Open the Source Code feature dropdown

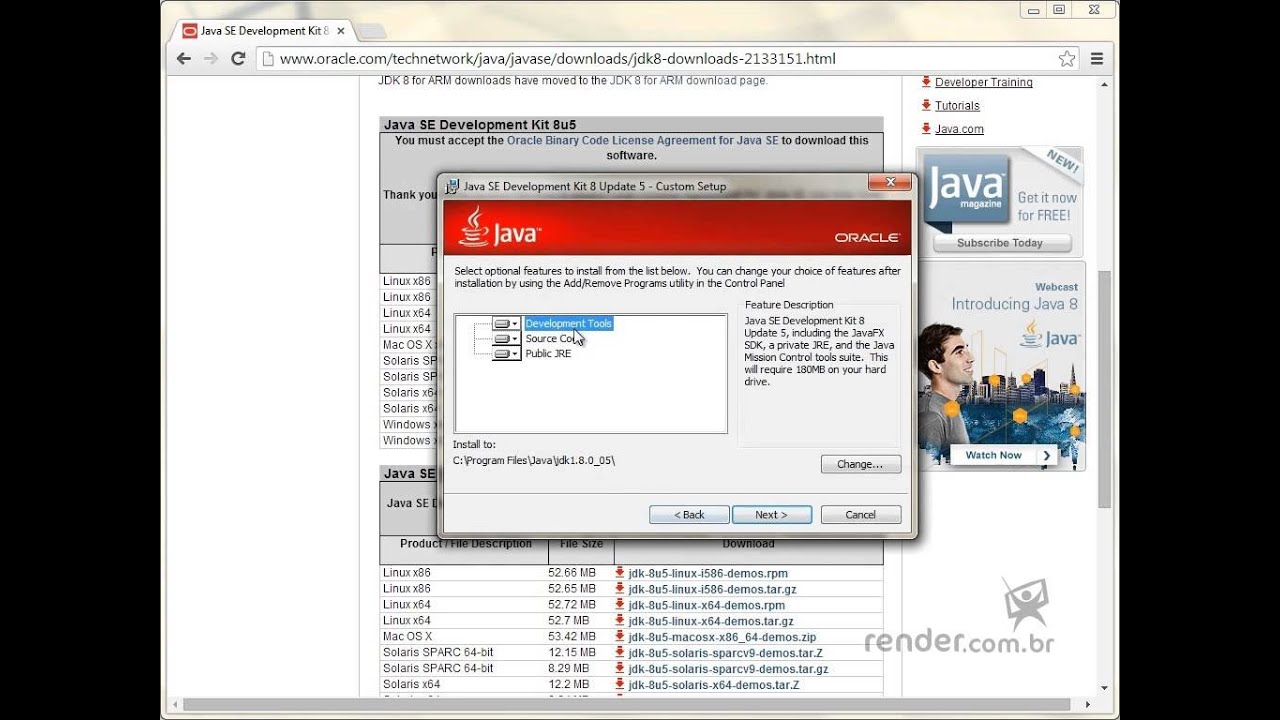[x=507, y=339]
